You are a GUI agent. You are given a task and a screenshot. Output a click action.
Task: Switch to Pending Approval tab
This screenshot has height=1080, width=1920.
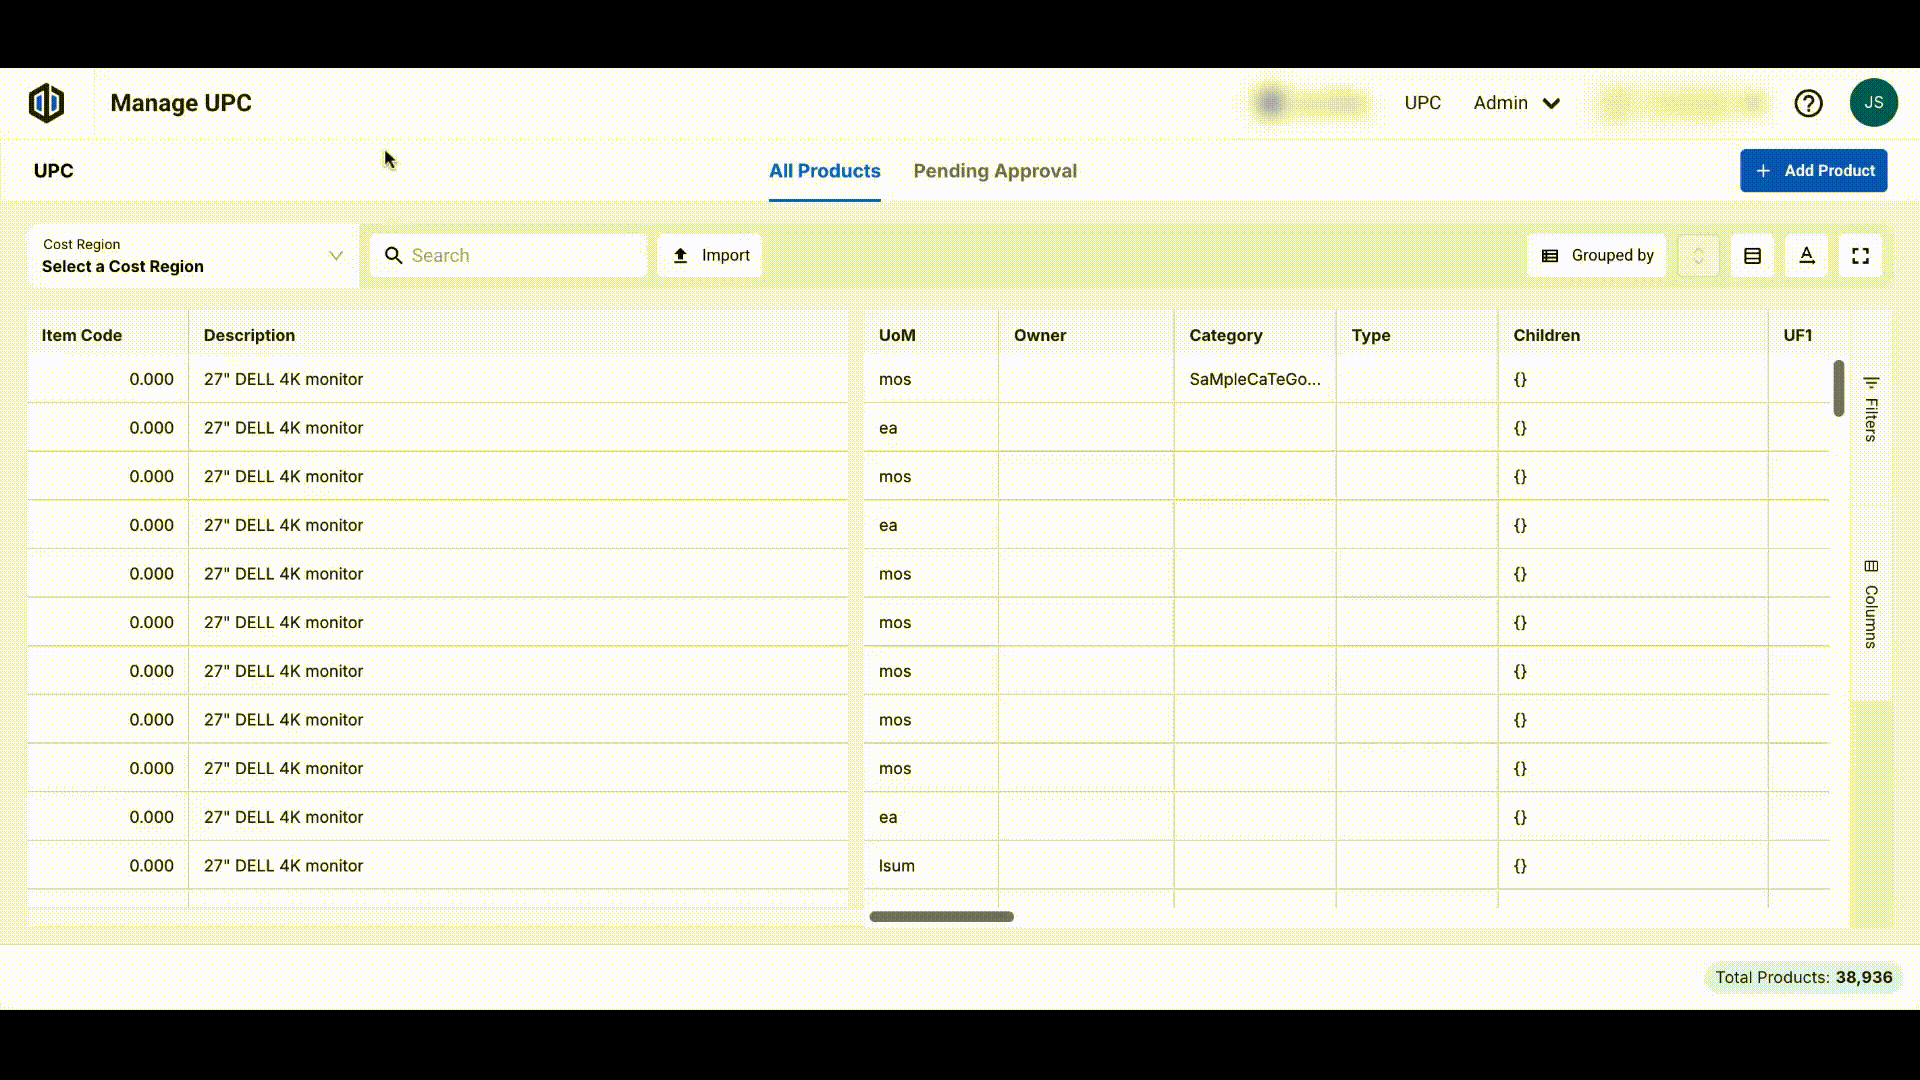pos(994,171)
